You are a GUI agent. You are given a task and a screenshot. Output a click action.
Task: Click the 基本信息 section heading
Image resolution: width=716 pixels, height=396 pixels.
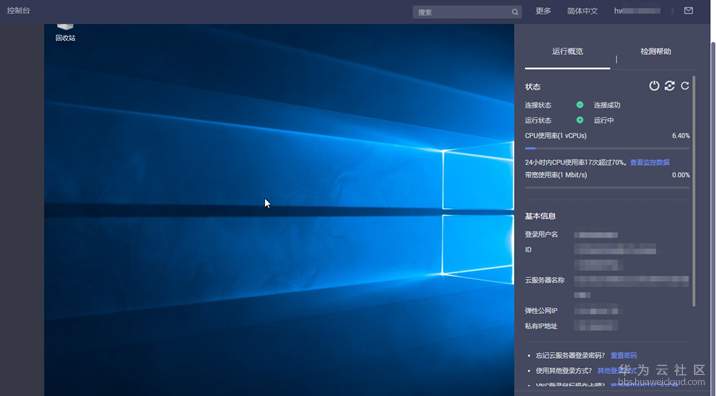540,216
